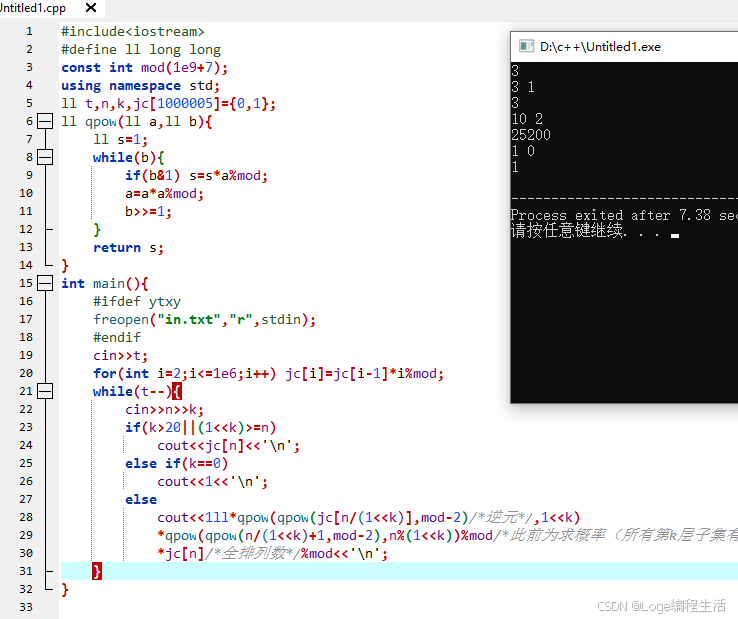Click 'a=a*a%mod;' statement
738x619 pixels.
point(164,193)
